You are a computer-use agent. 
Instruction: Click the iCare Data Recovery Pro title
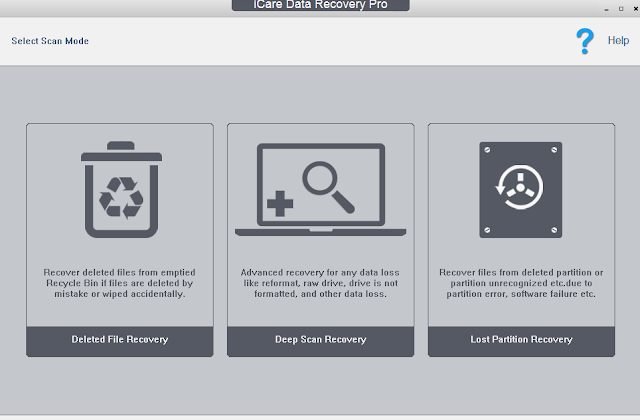(320, 5)
